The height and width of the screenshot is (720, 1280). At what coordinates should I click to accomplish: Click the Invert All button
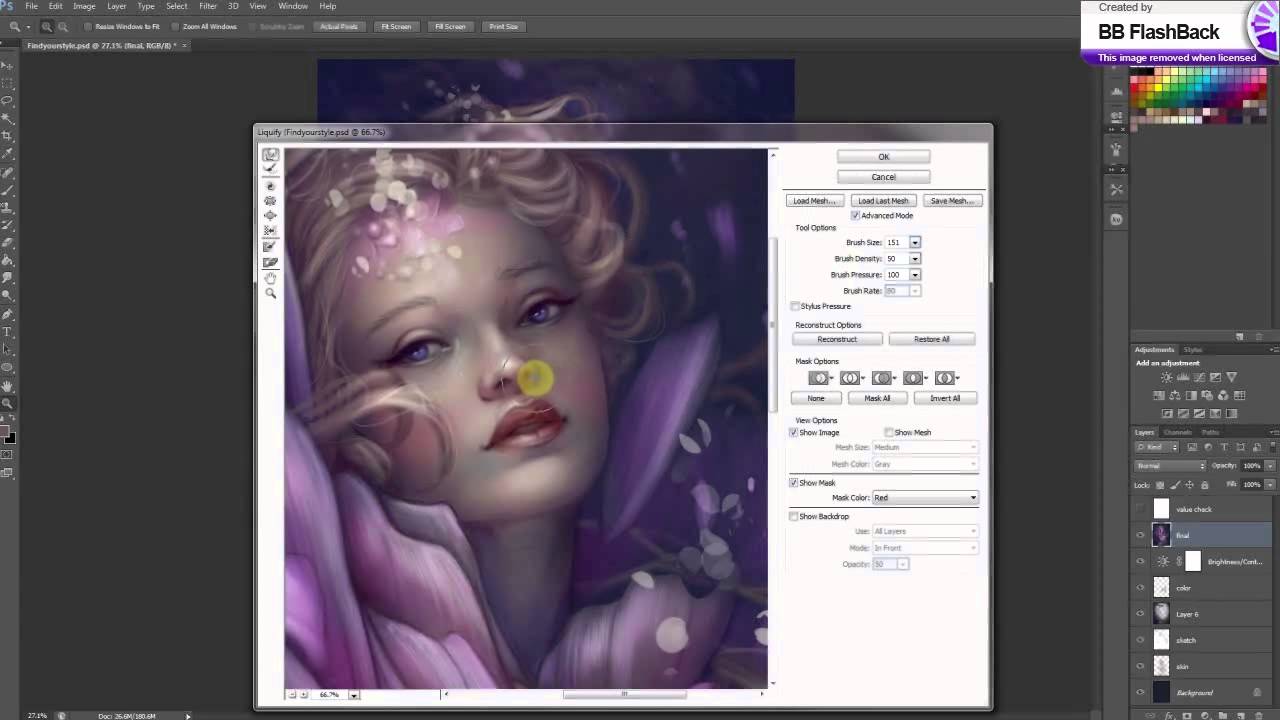coord(945,398)
